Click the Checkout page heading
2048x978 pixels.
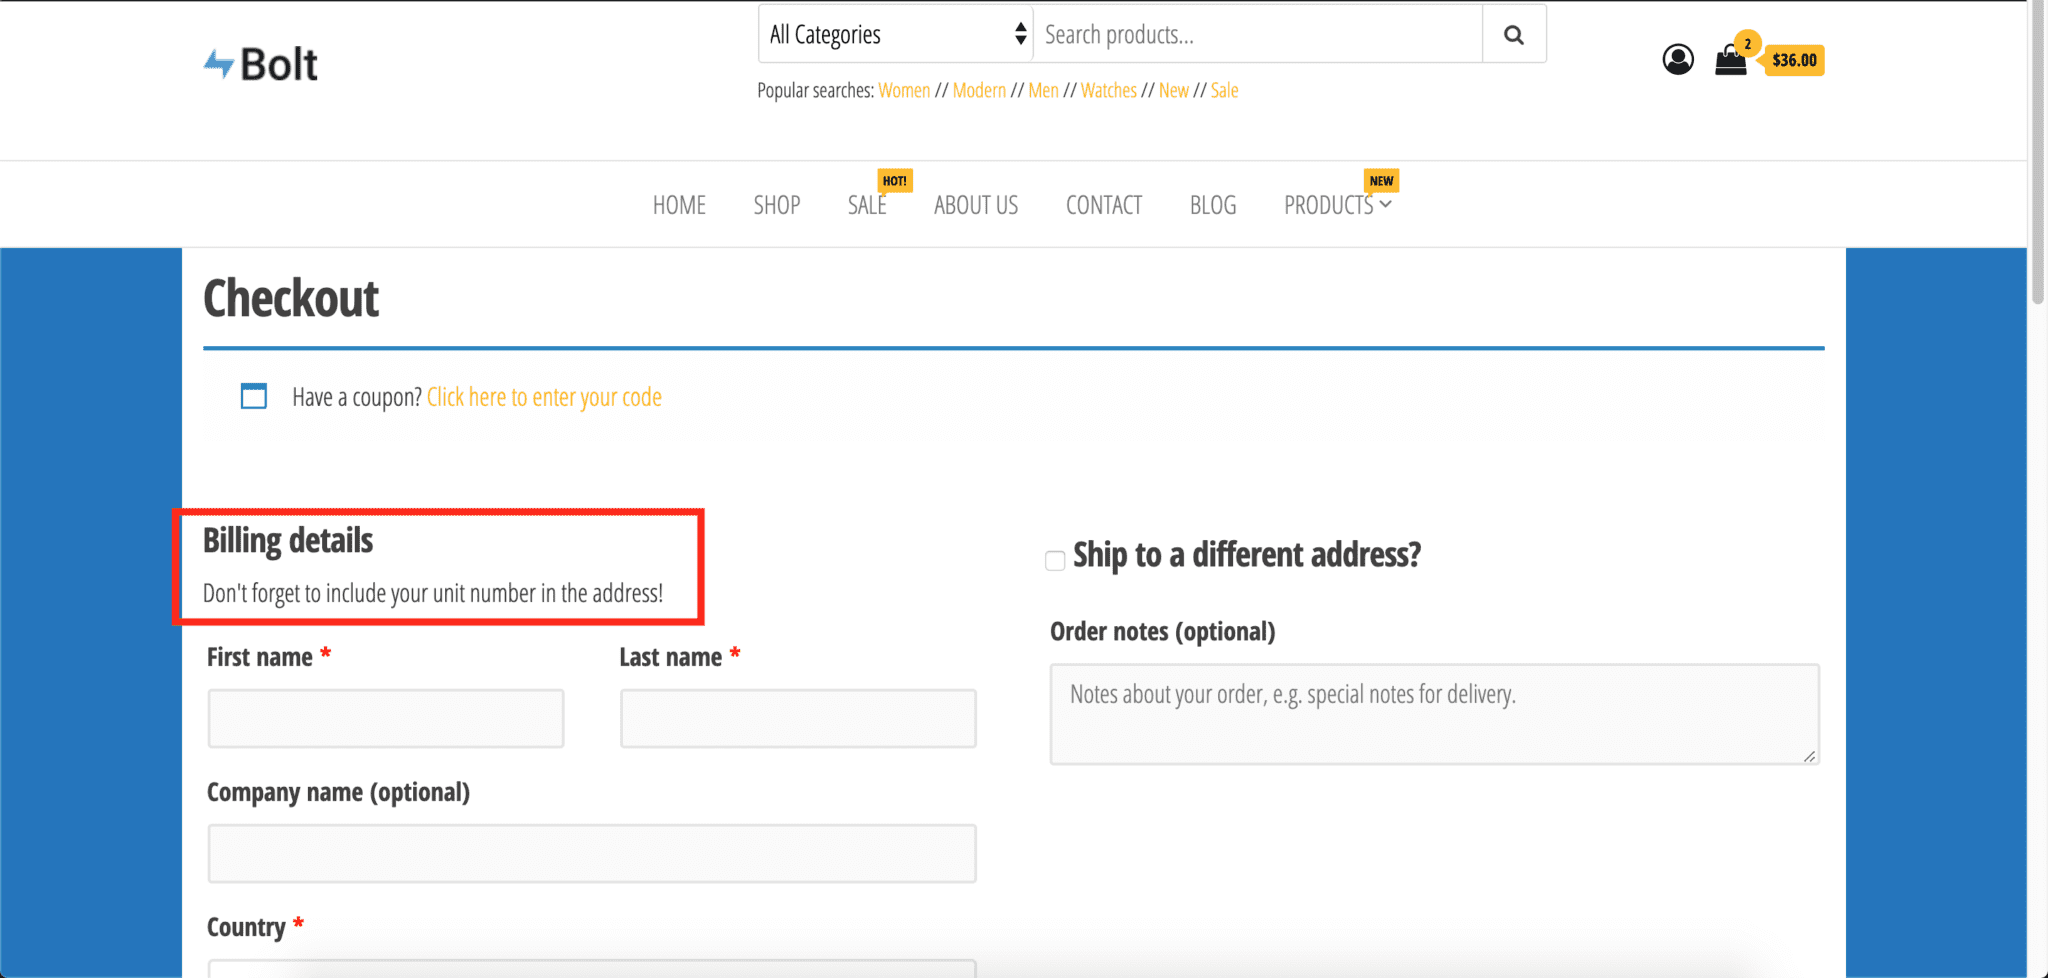point(291,298)
